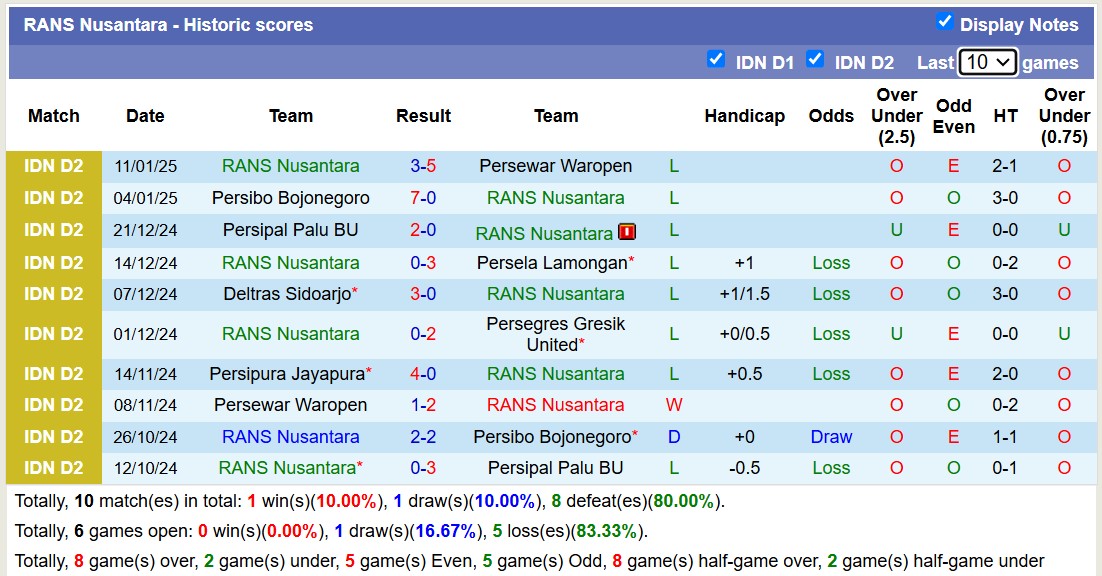The height and width of the screenshot is (576, 1102).
Task: Click RANS Nusantara link on the 08/11/24 row
Action: pos(556,405)
